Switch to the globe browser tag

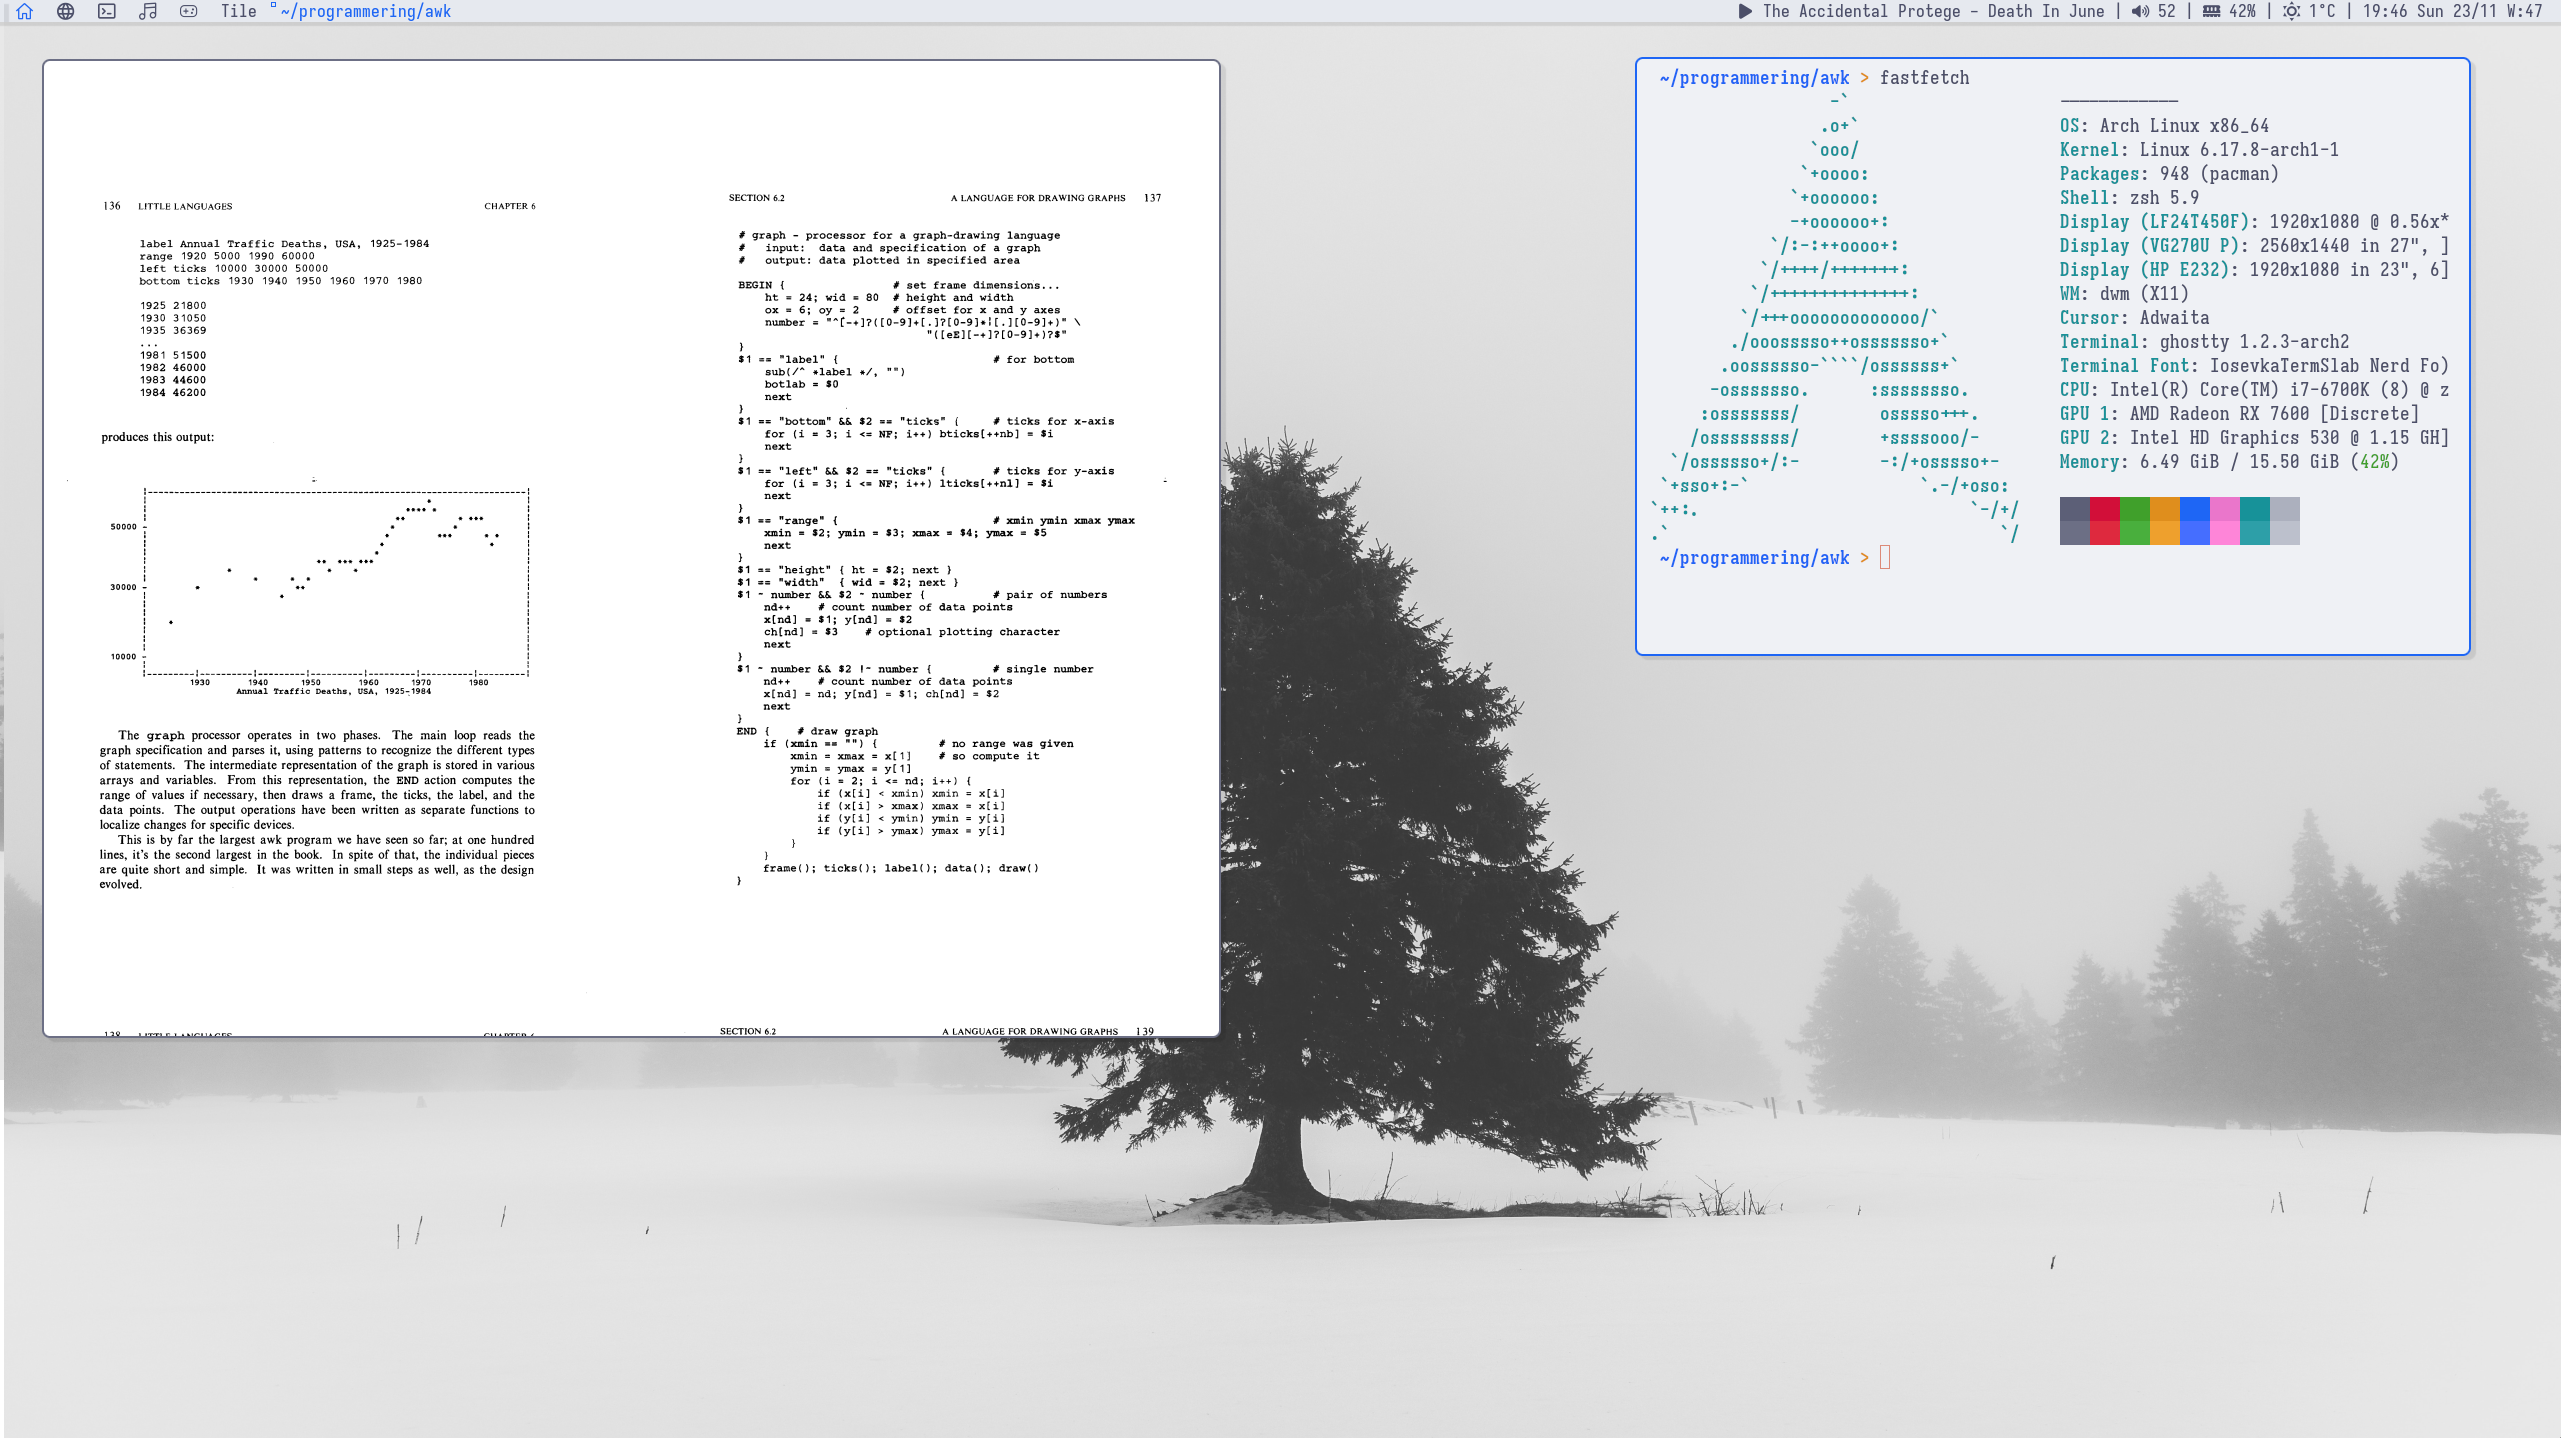[66, 11]
